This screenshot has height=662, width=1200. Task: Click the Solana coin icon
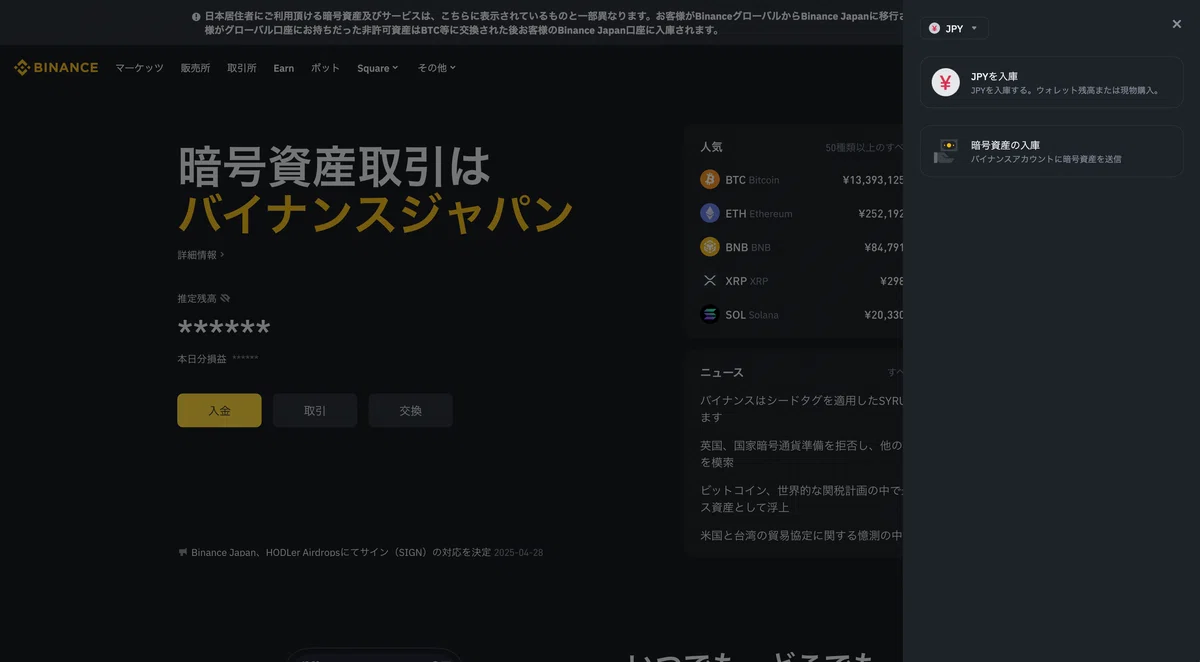coord(710,314)
